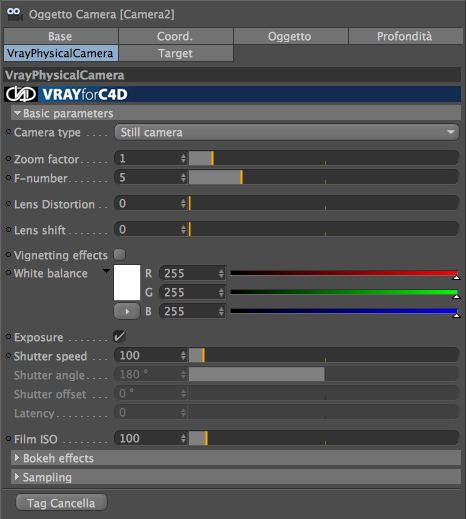Click the 'Oggetto Camera [Camera2]' title text
This screenshot has height=519, width=466.
click(x=102, y=14)
